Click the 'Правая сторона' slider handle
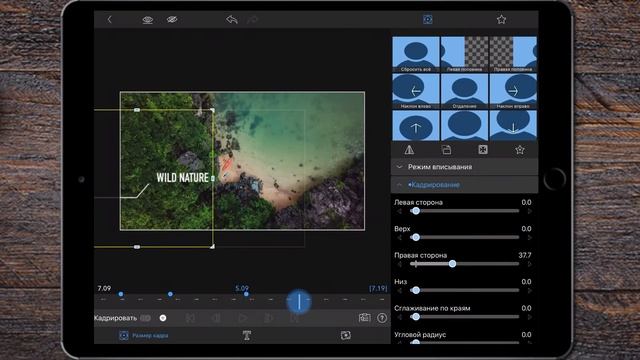Viewport: 640px width, 360px height. pyautogui.click(x=452, y=264)
